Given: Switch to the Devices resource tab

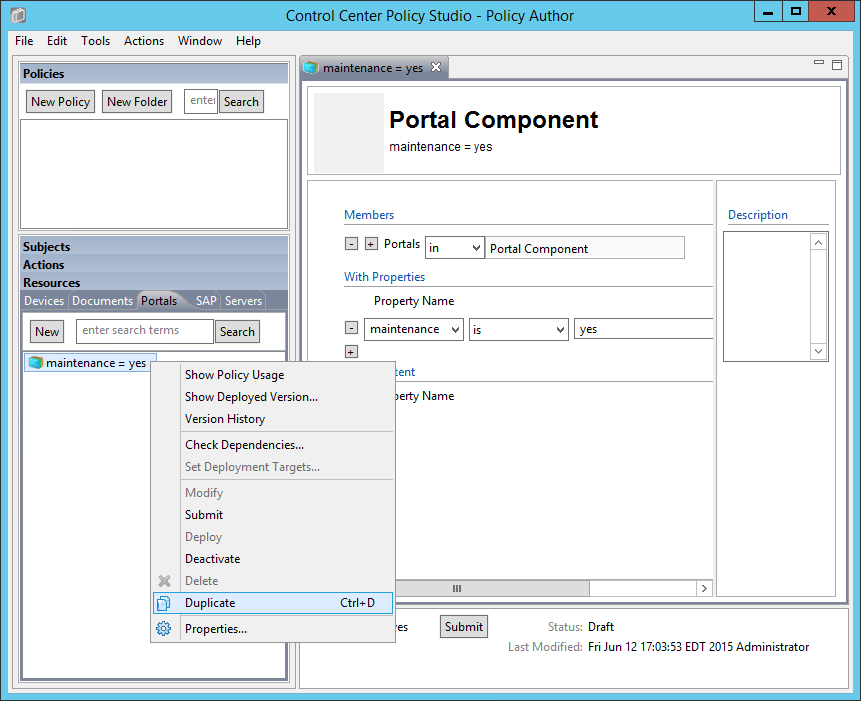Looking at the screenshot, I should 44,301.
